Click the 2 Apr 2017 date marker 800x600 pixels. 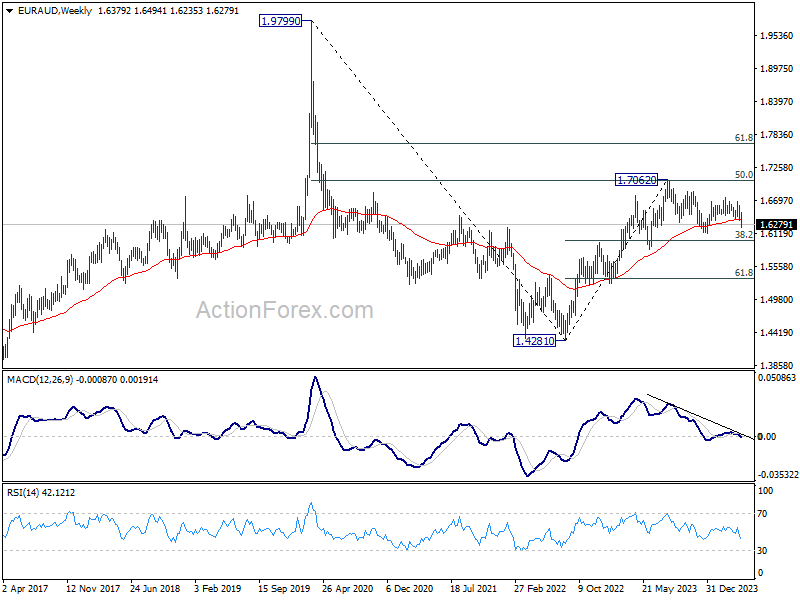point(26,588)
